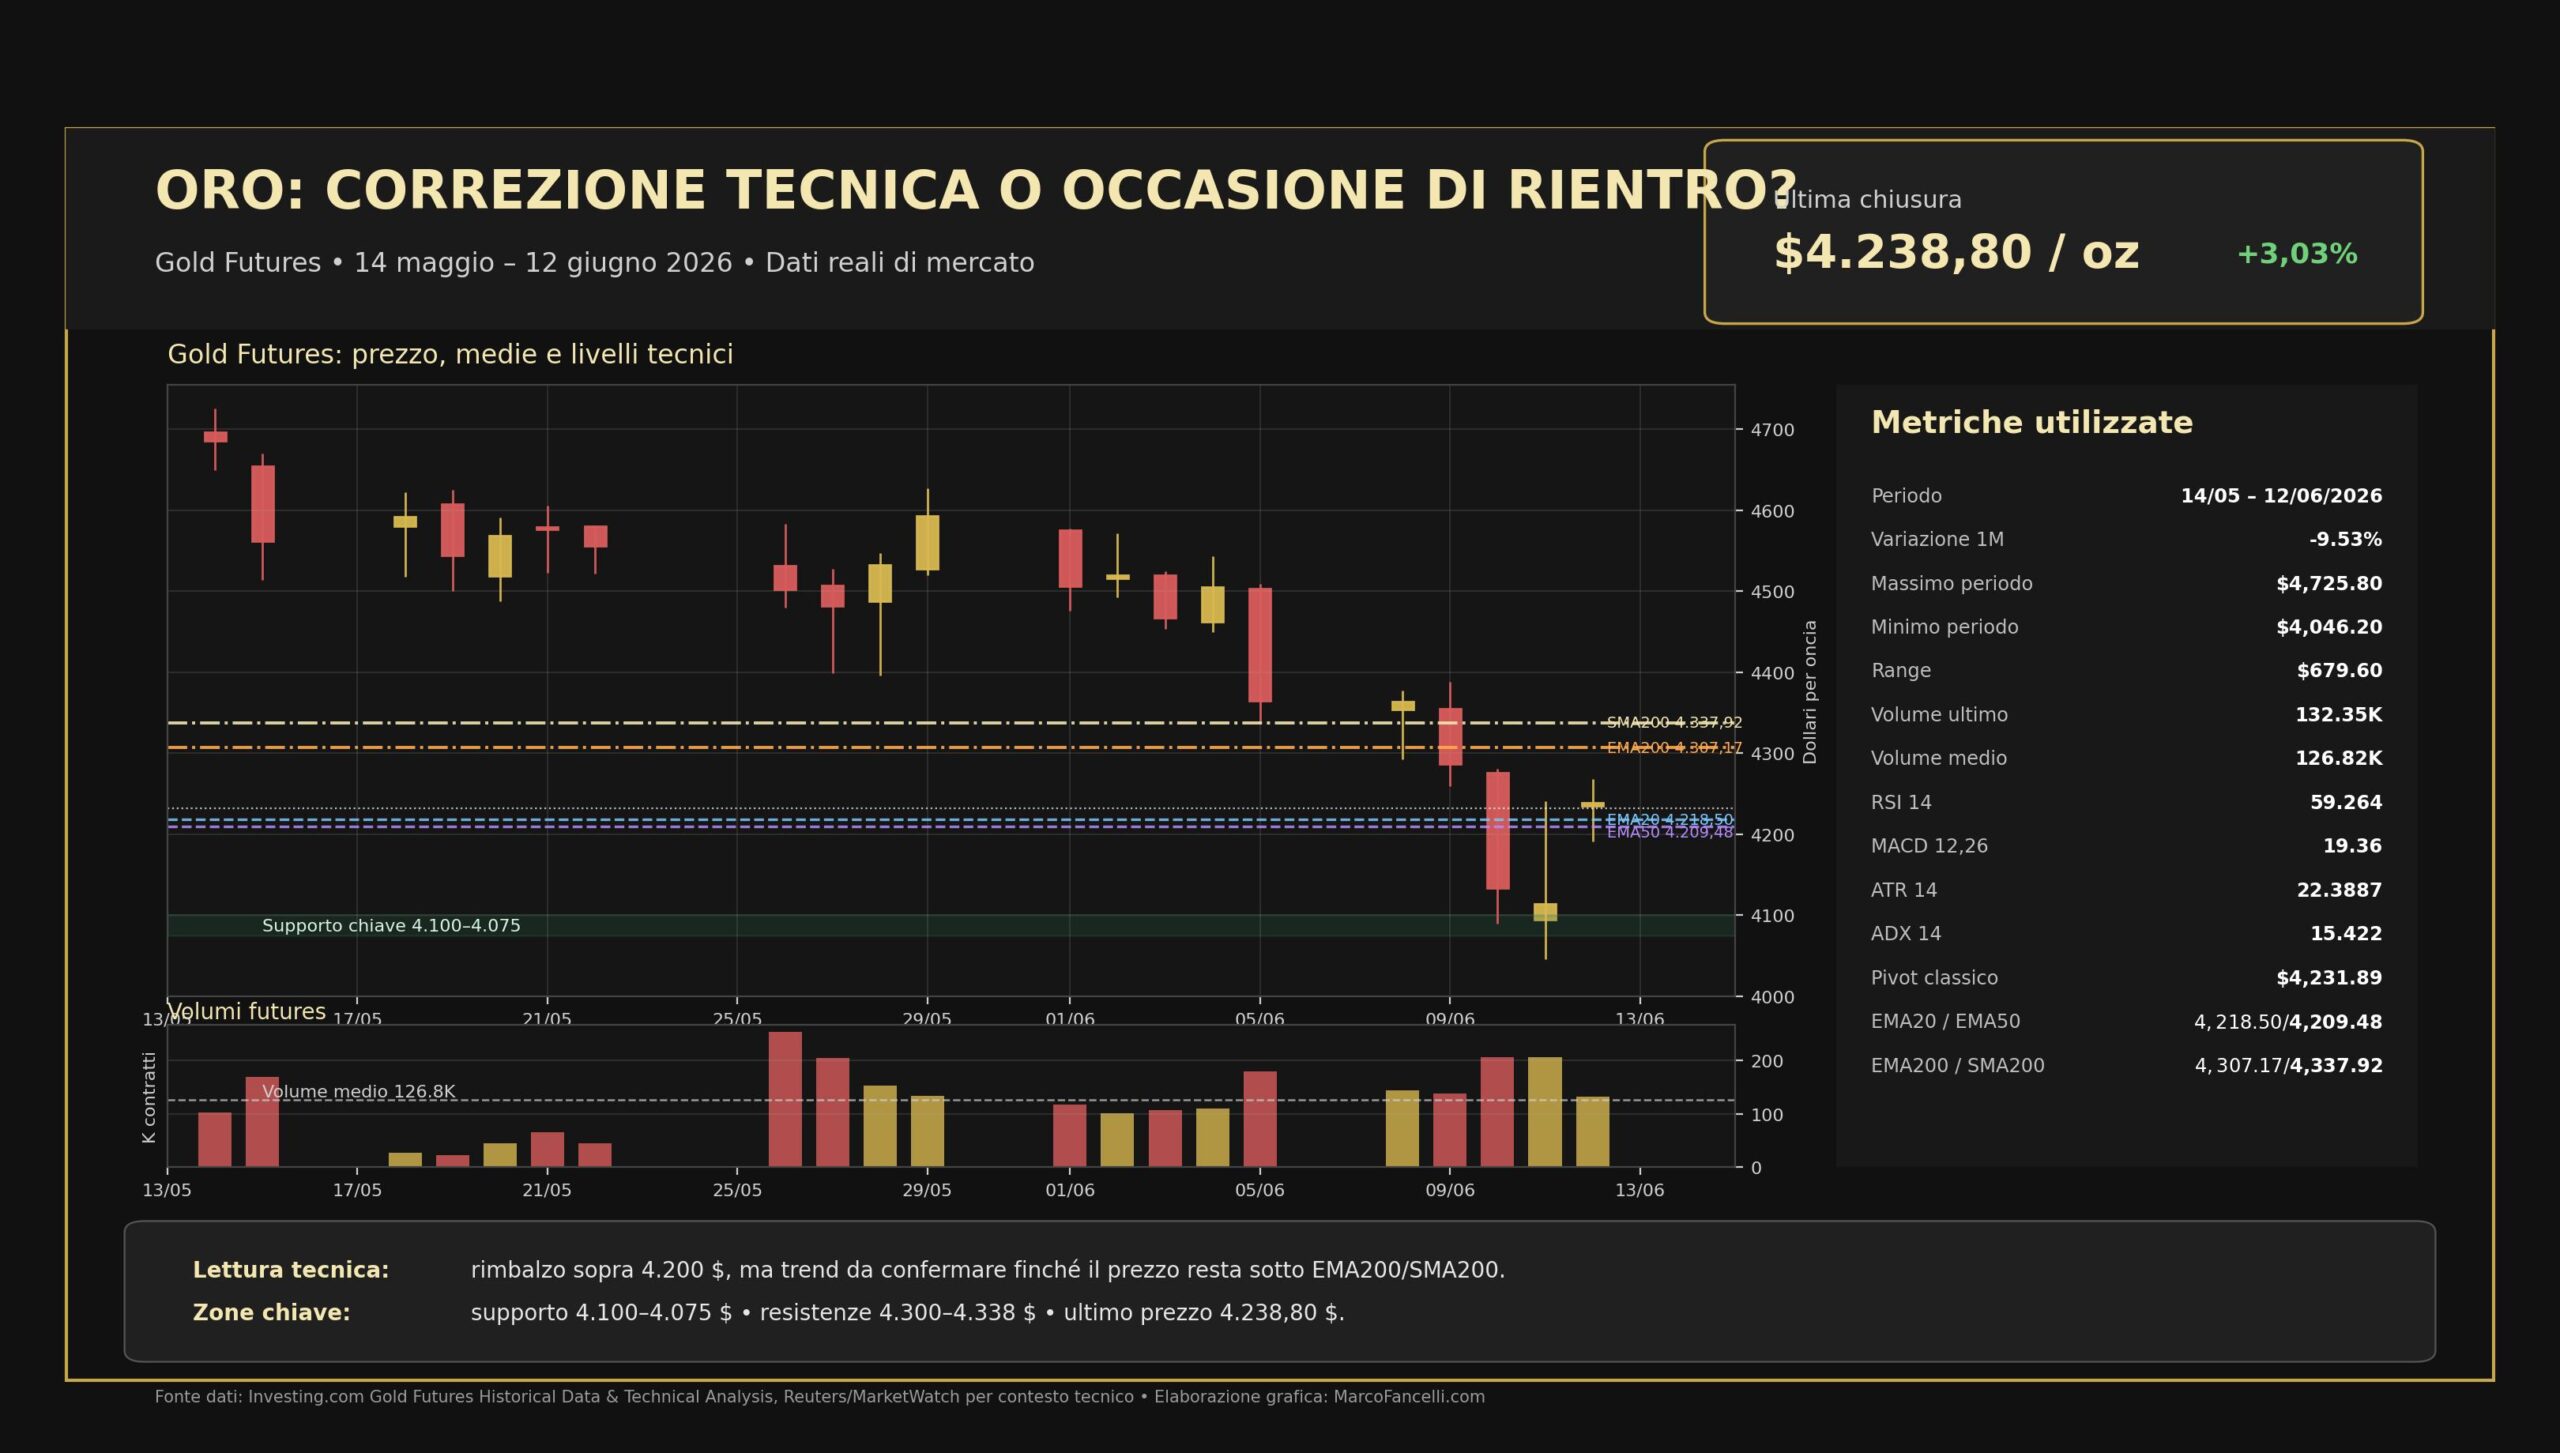Click the RSI 14 value 59.264
The image size is (2560, 1453).
[x=2345, y=802]
